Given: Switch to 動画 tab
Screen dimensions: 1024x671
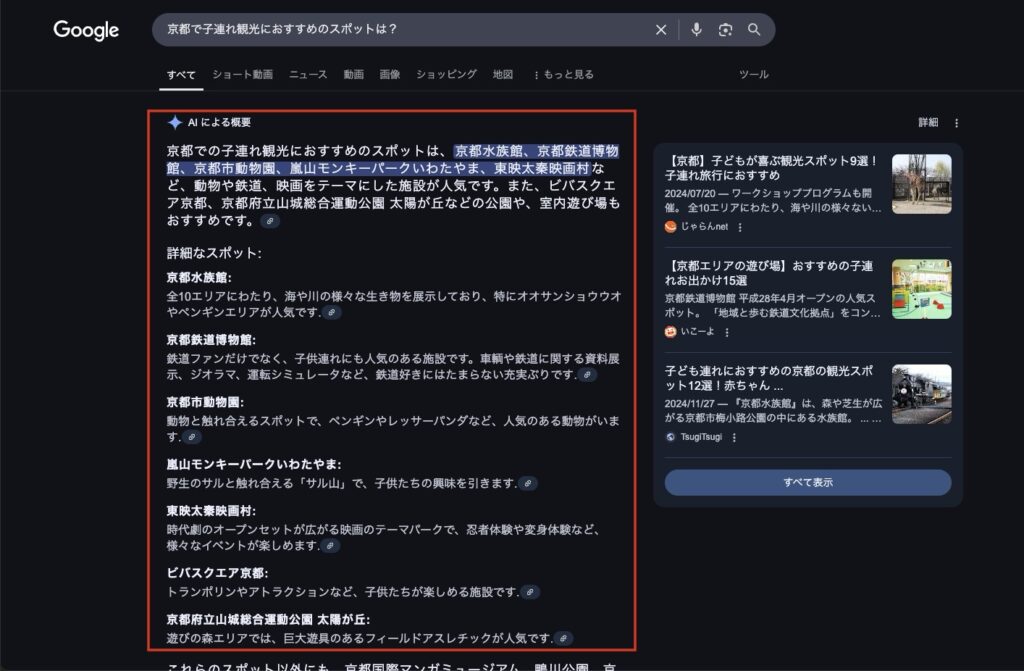Looking at the screenshot, I should (354, 74).
